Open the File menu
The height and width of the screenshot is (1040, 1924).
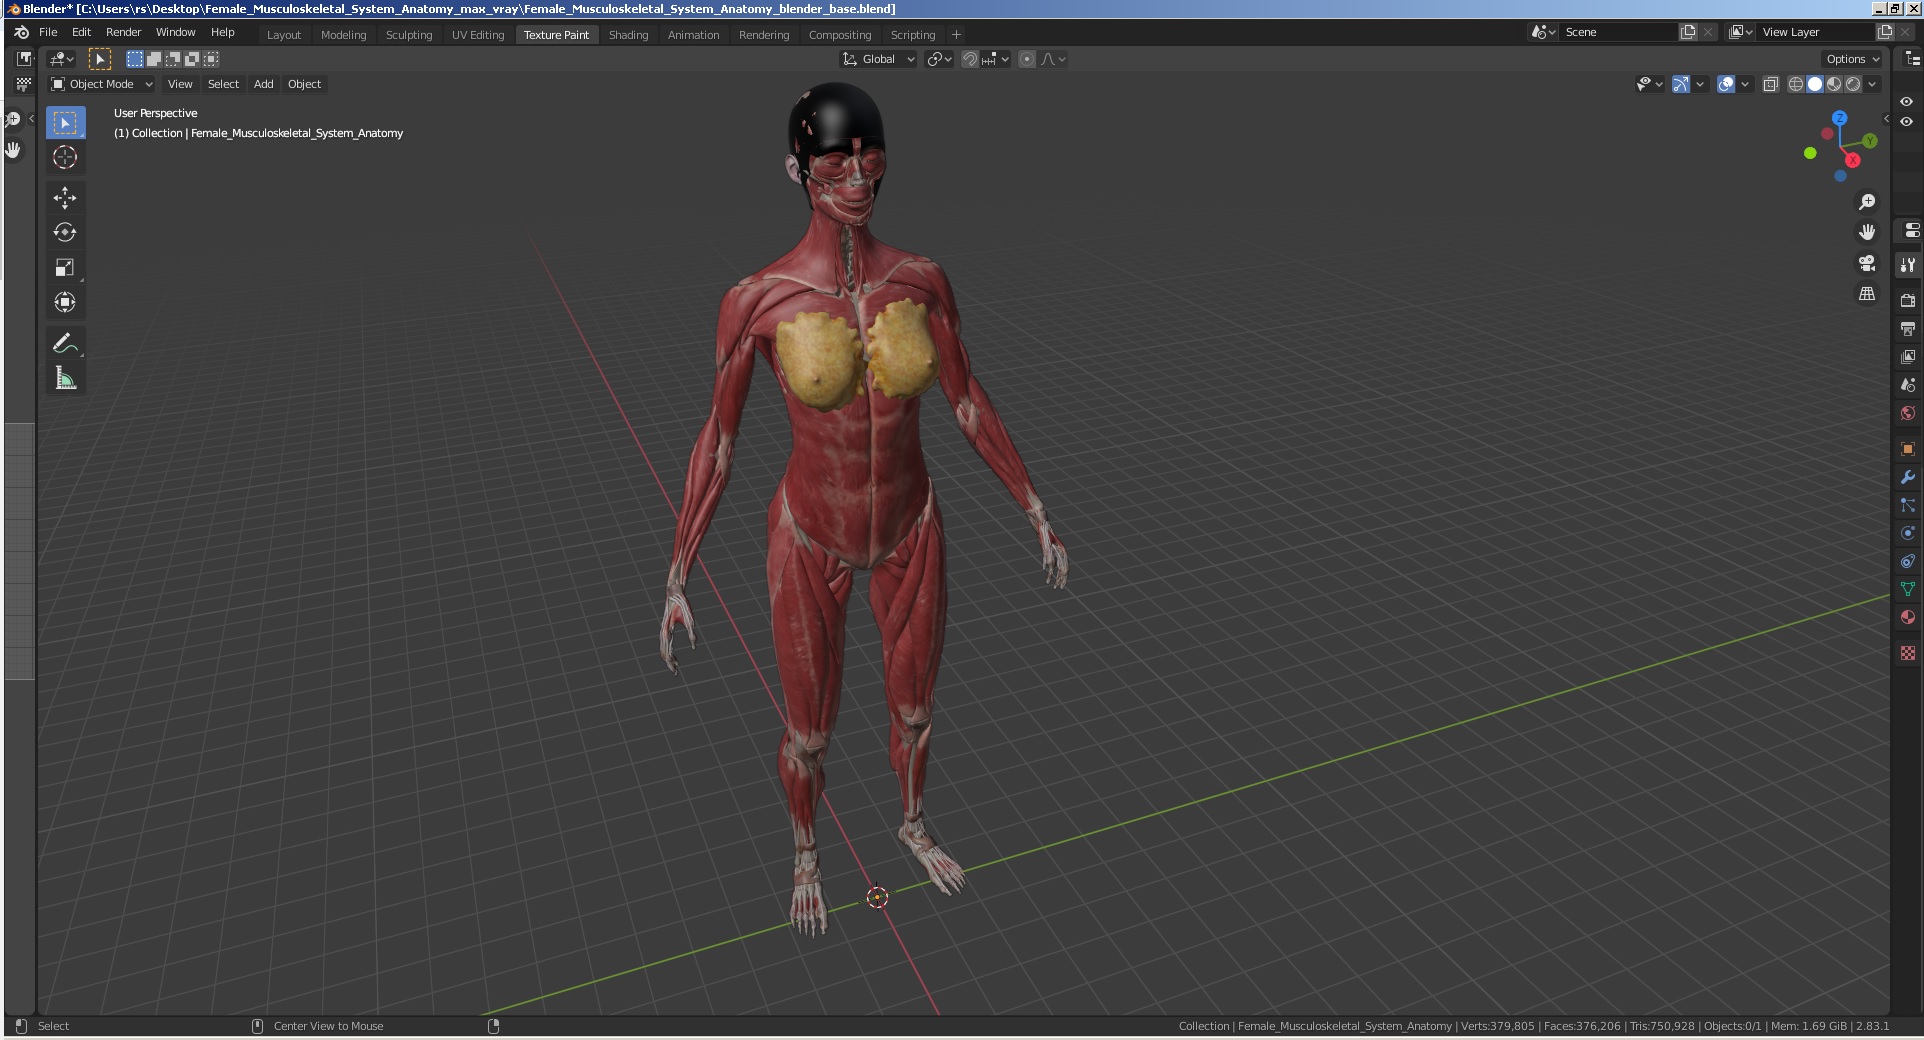tap(48, 32)
